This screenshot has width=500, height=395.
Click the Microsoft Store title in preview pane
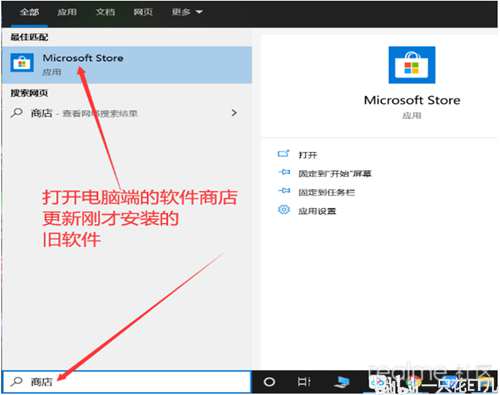412,100
